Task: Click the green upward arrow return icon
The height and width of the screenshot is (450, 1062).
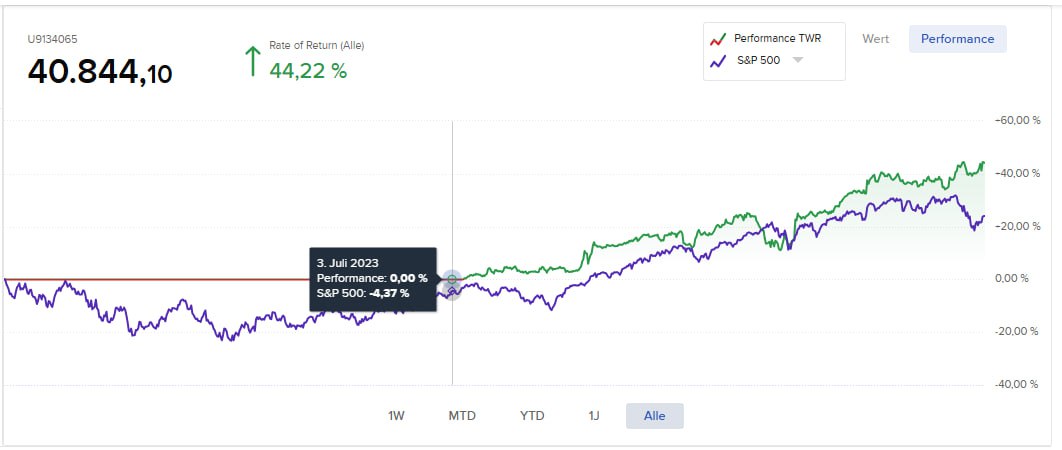Action: click(252, 61)
